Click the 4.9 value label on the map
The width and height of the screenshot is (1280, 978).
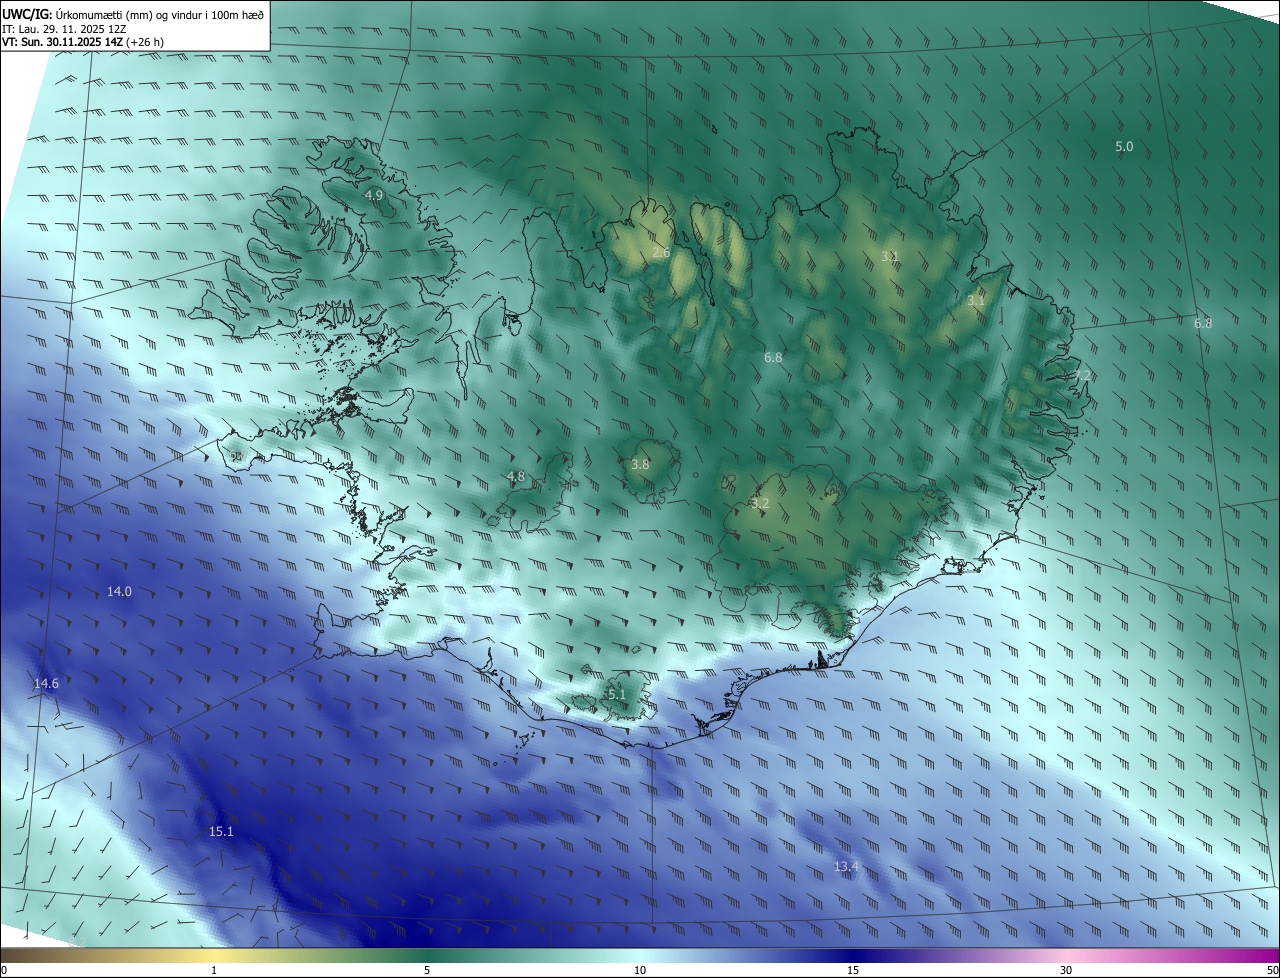(x=374, y=195)
